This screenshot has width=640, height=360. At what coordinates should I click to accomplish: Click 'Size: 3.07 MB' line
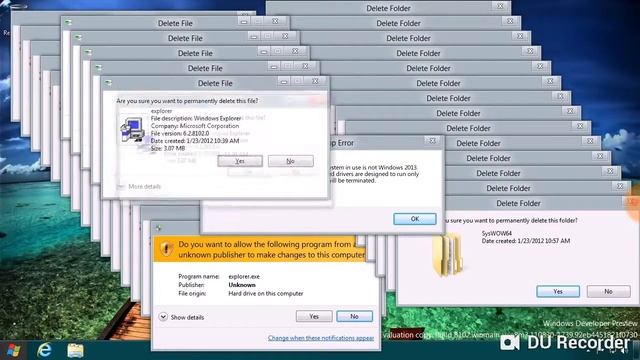[x=168, y=148]
